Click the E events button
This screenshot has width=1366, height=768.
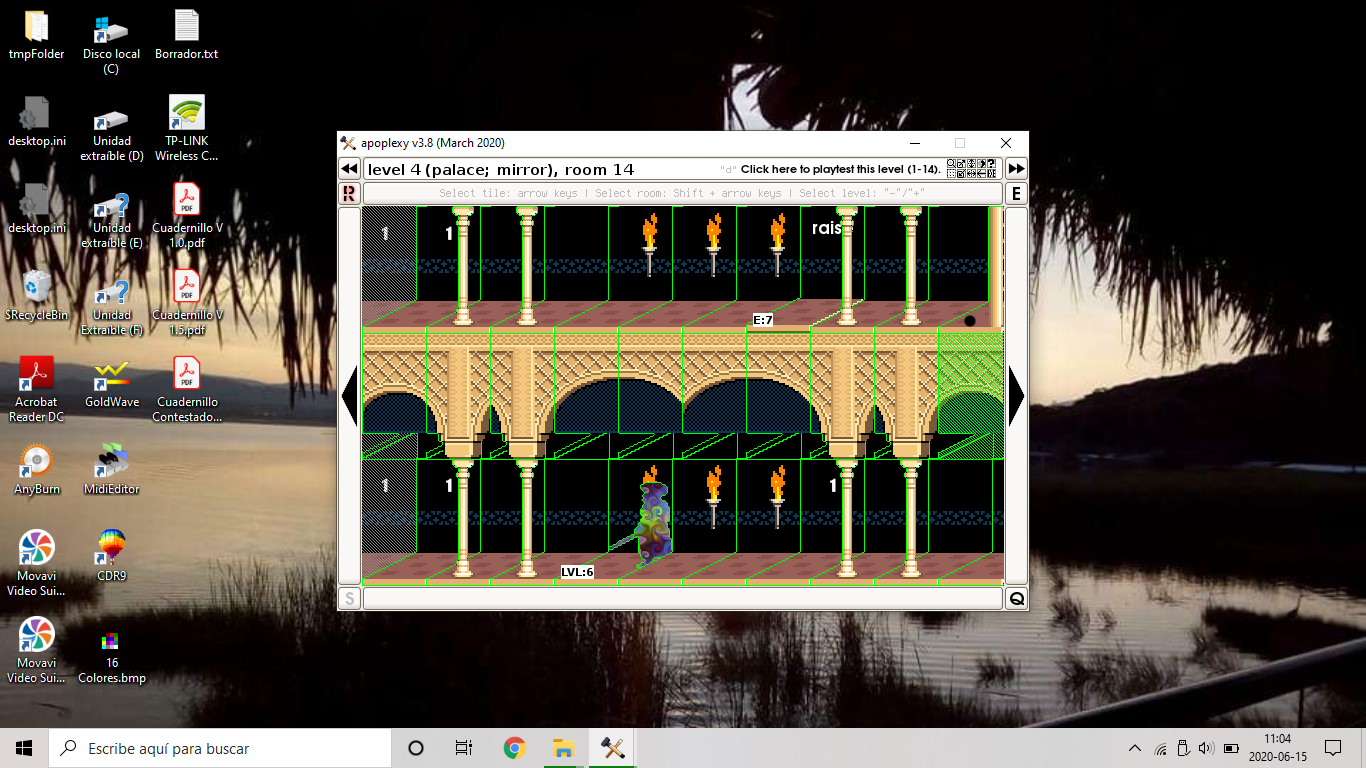tap(1016, 193)
